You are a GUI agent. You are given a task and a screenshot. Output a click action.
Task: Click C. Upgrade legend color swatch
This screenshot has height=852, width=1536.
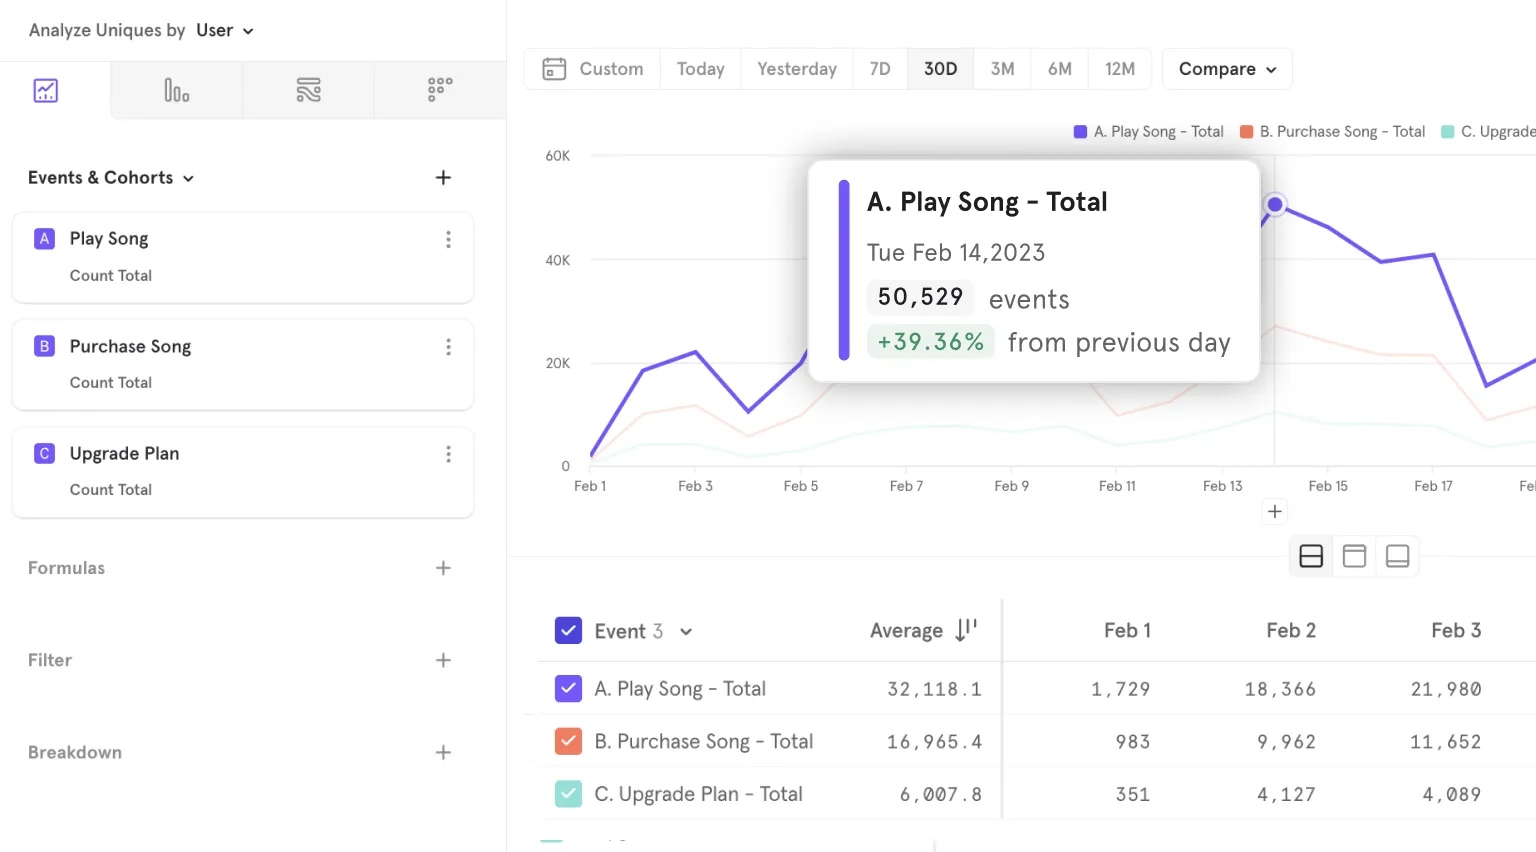[x=1447, y=132]
